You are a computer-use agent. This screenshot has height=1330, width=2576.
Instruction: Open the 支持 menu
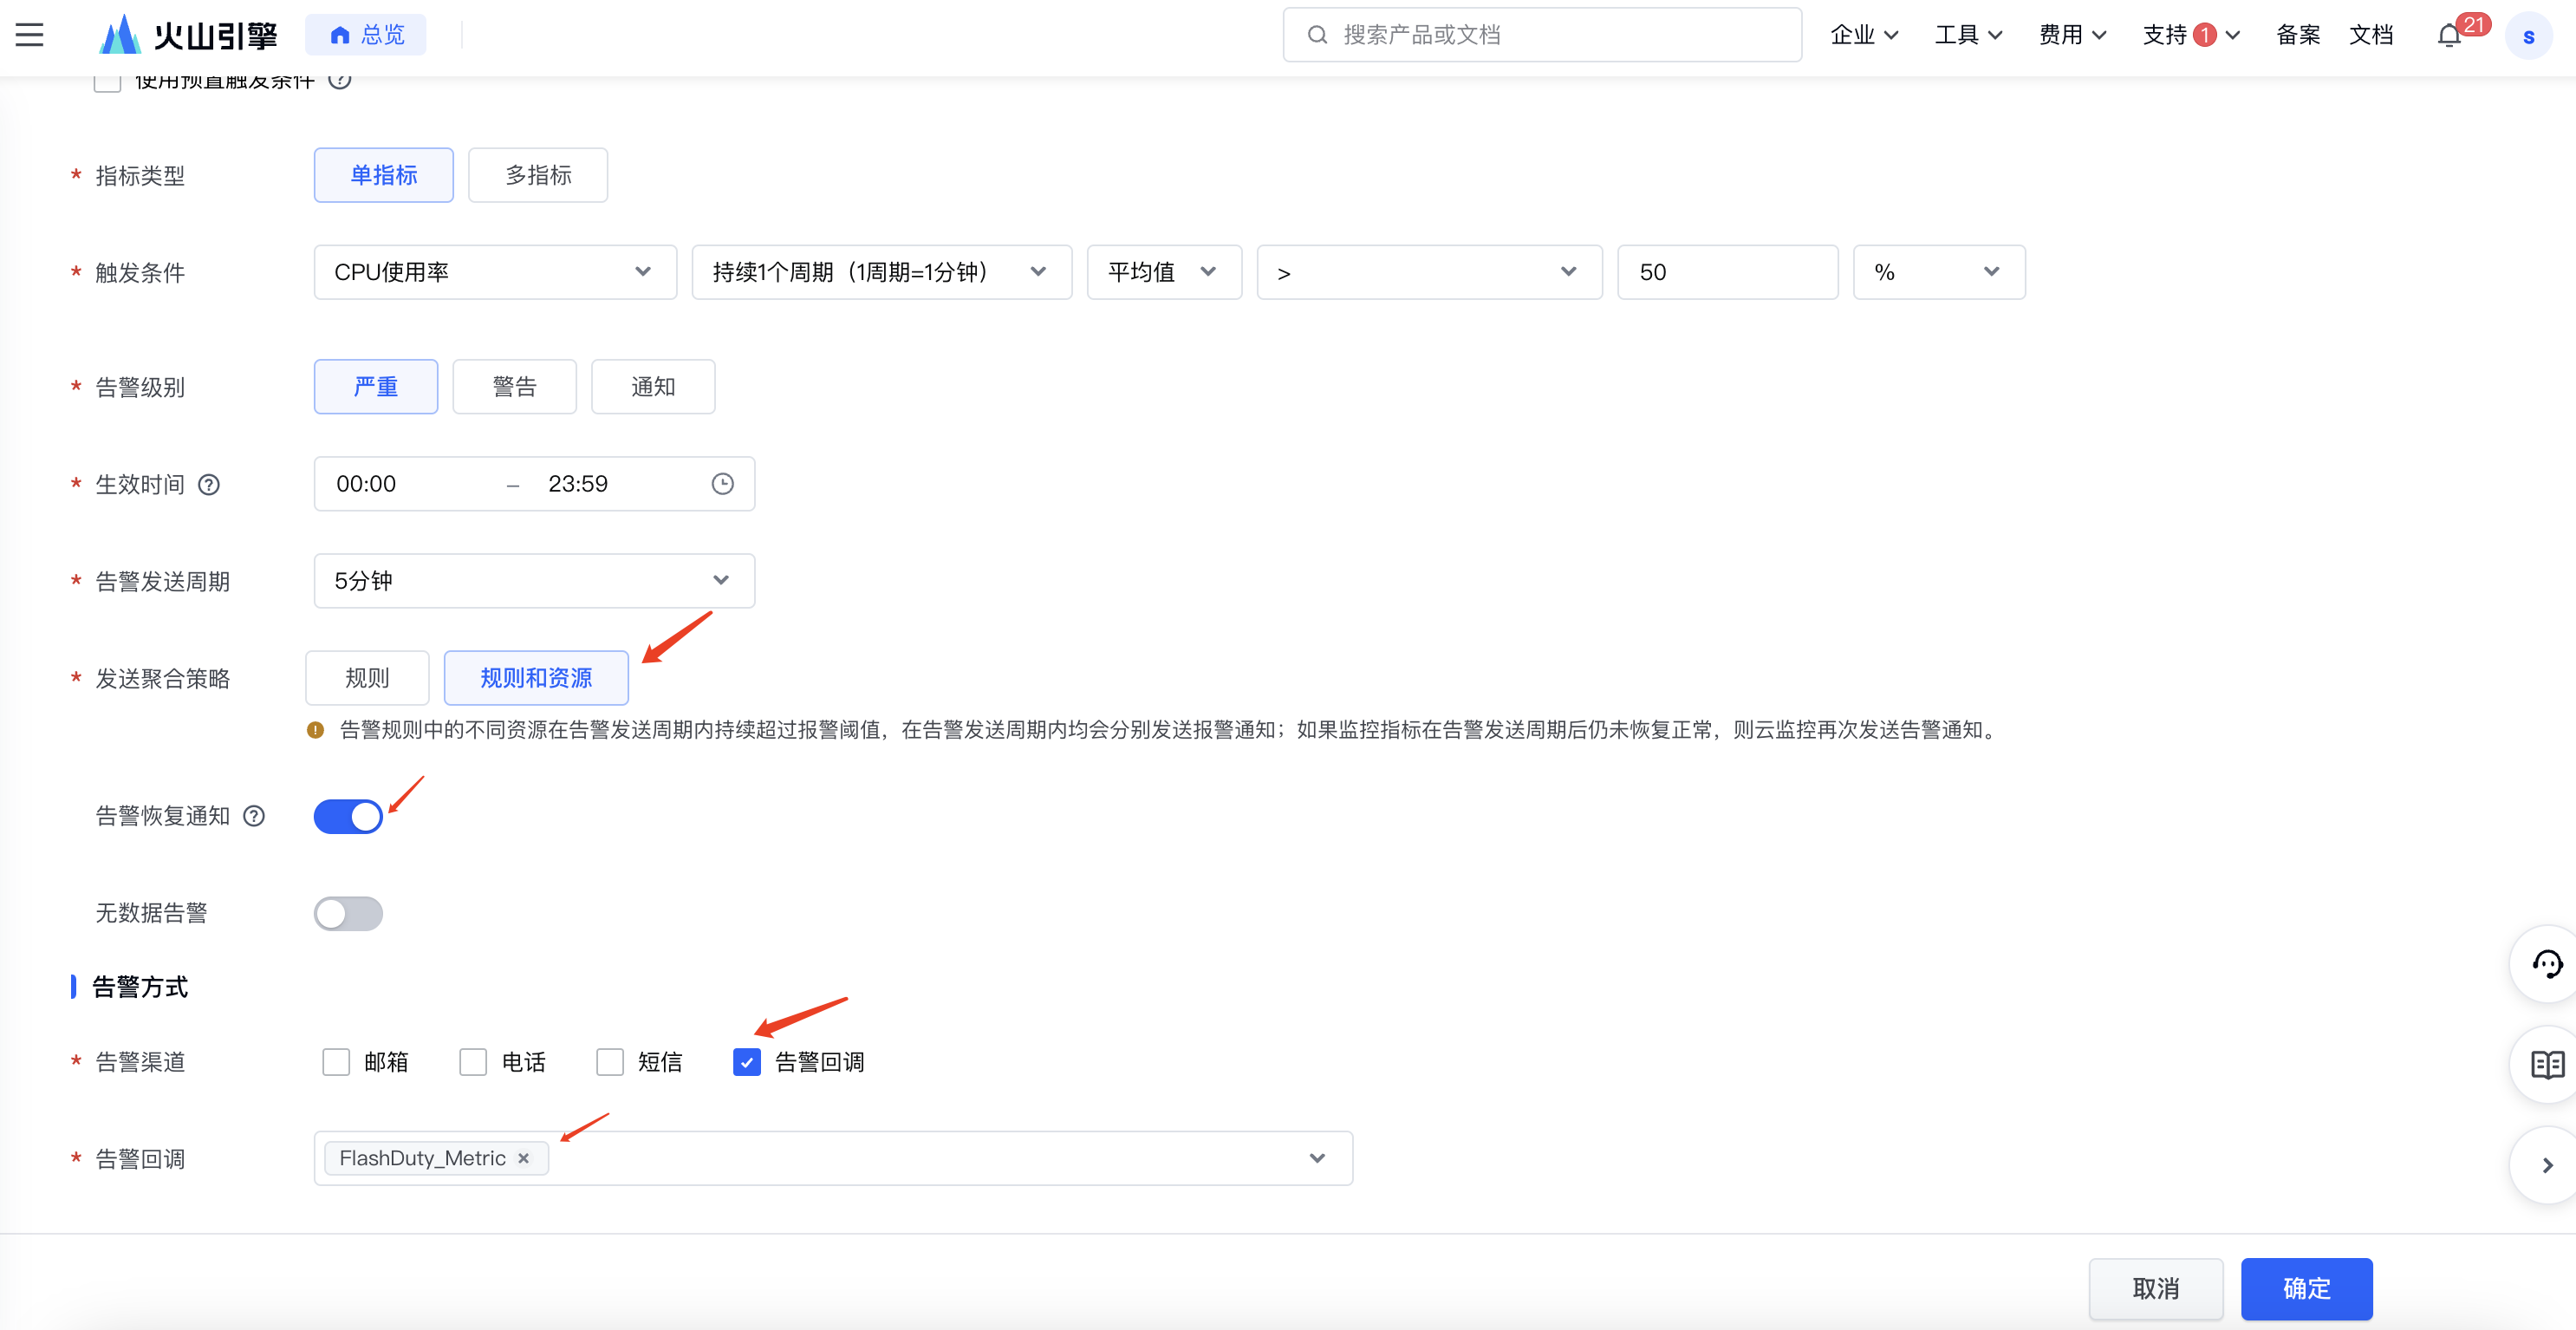click(x=2190, y=35)
